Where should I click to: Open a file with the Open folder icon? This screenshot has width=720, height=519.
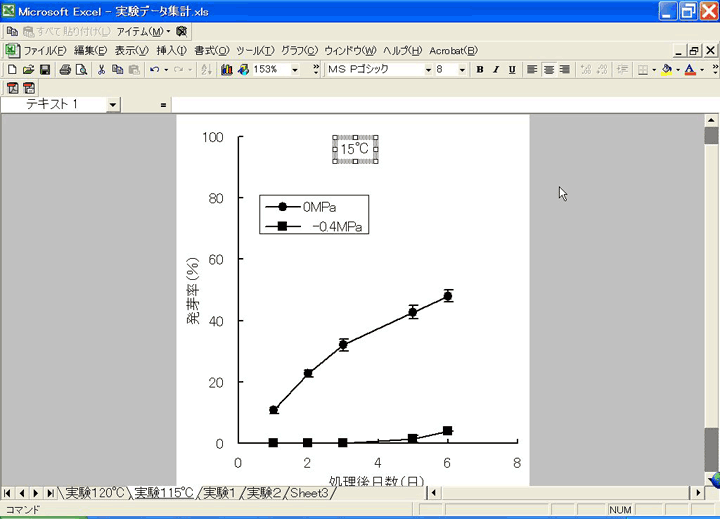pyautogui.click(x=28, y=70)
